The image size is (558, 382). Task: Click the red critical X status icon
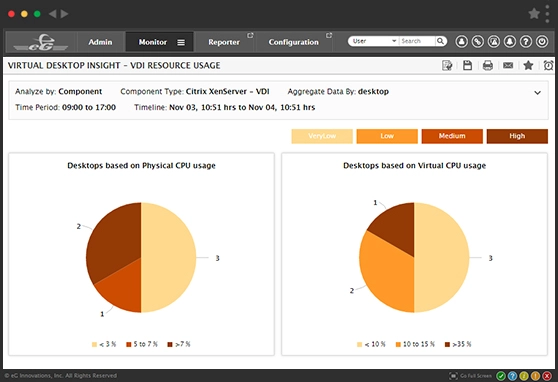click(x=547, y=376)
